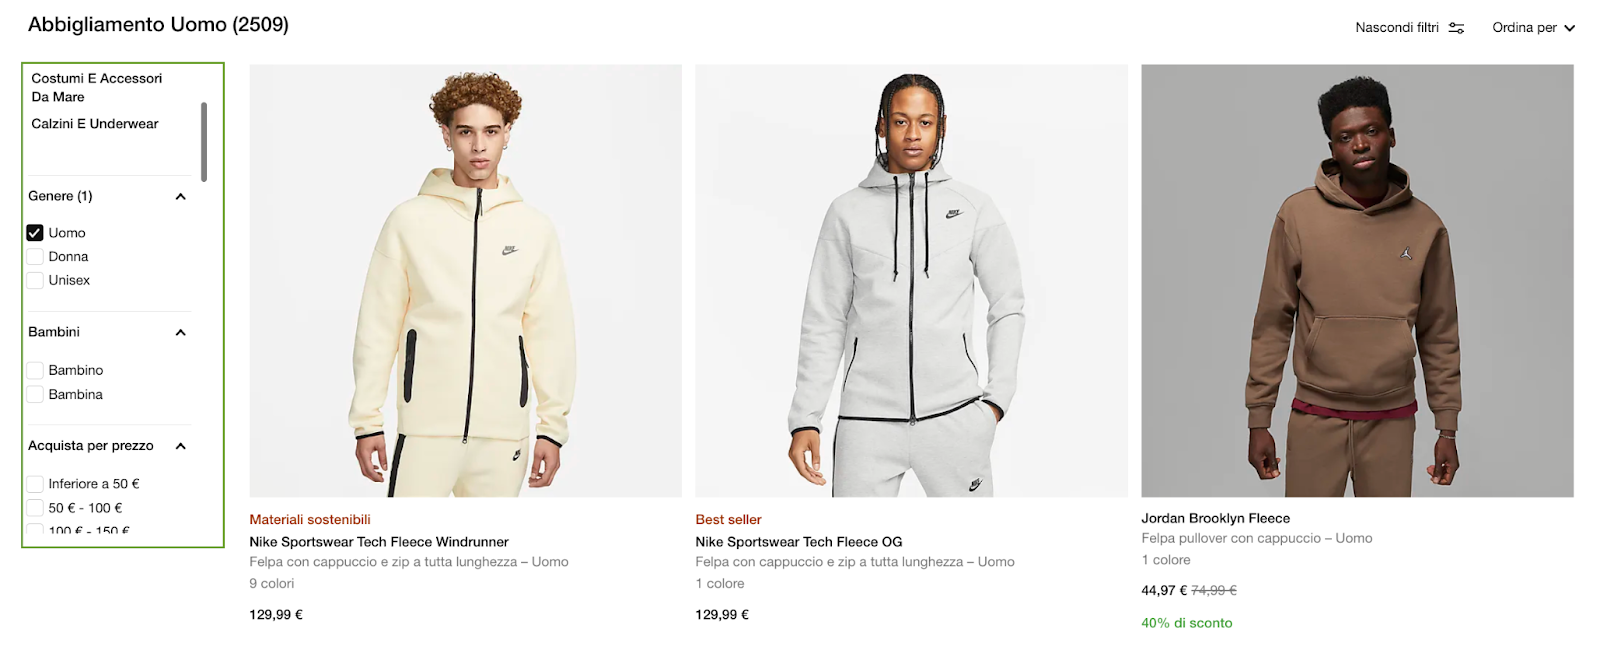The width and height of the screenshot is (1600, 664).
Task: Enable the Bambino filter checkbox
Action: (35, 371)
